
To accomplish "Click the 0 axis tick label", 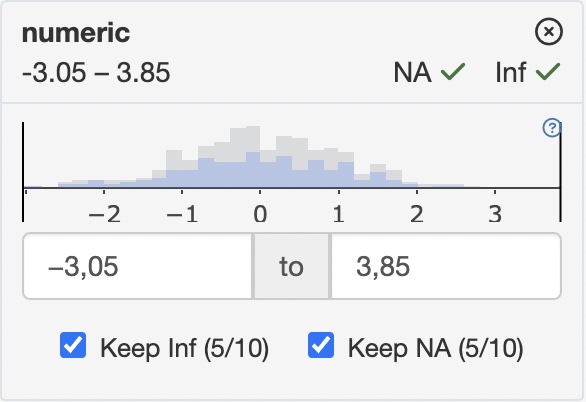I will (x=260, y=214).
